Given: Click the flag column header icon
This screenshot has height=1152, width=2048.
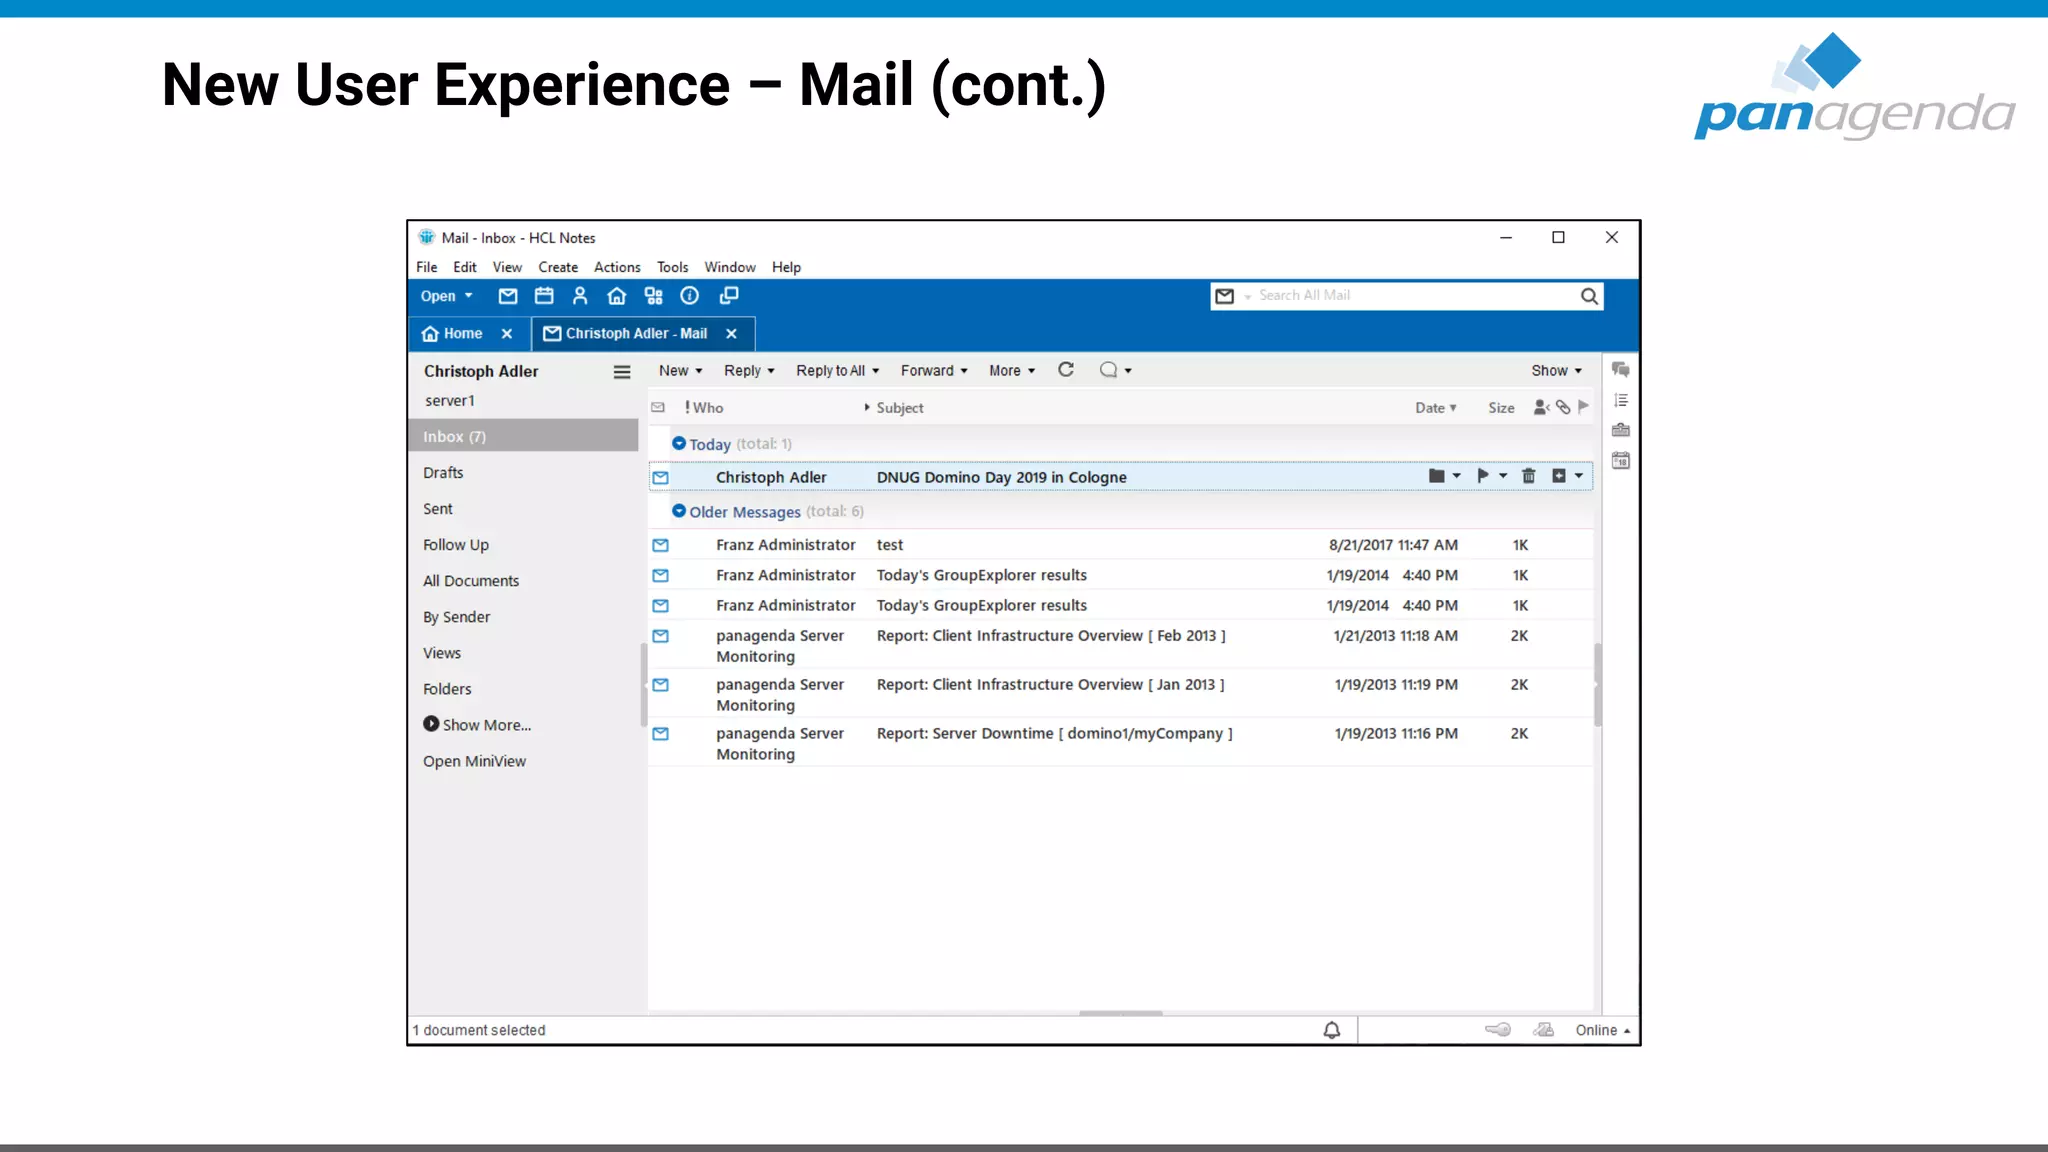Looking at the screenshot, I should tap(1583, 407).
